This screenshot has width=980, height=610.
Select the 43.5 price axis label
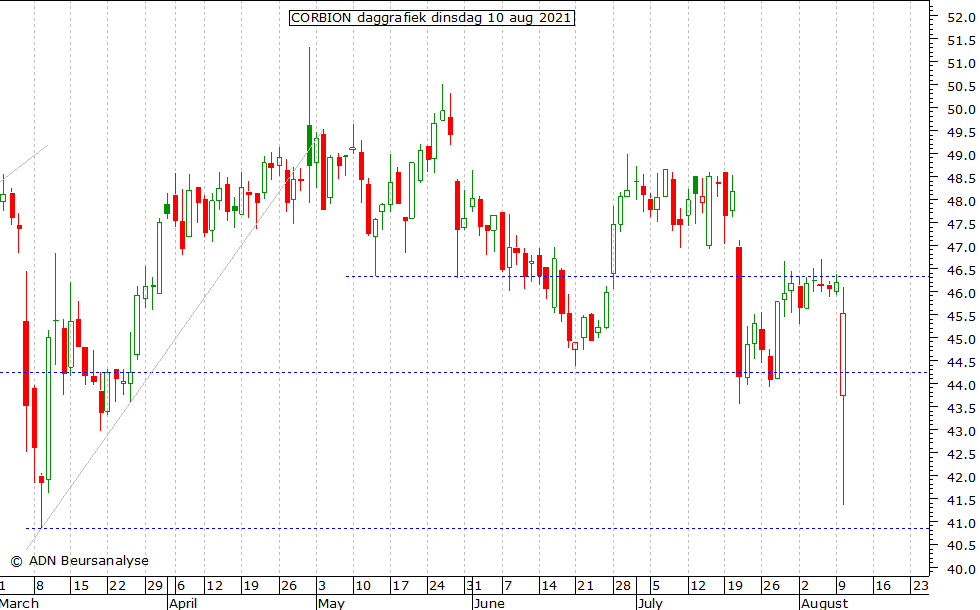click(x=961, y=408)
